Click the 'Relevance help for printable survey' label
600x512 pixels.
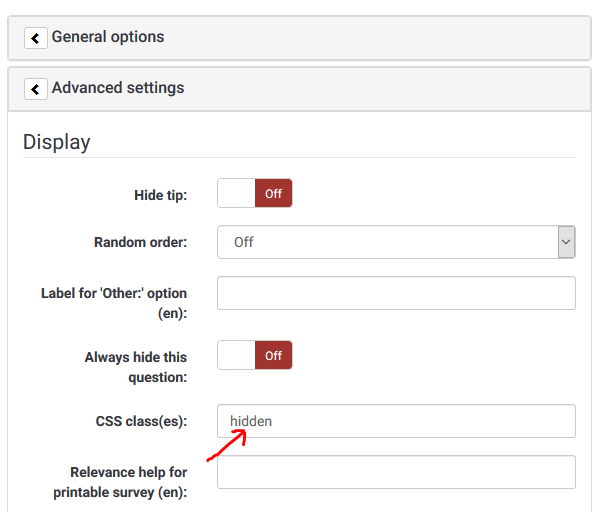(128, 481)
